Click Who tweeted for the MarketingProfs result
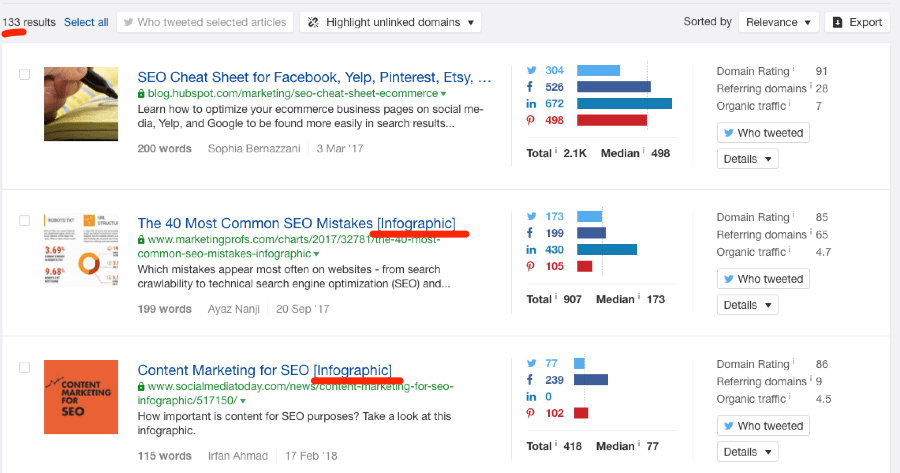This screenshot has height=473, width=900. (x=763, y=279)
